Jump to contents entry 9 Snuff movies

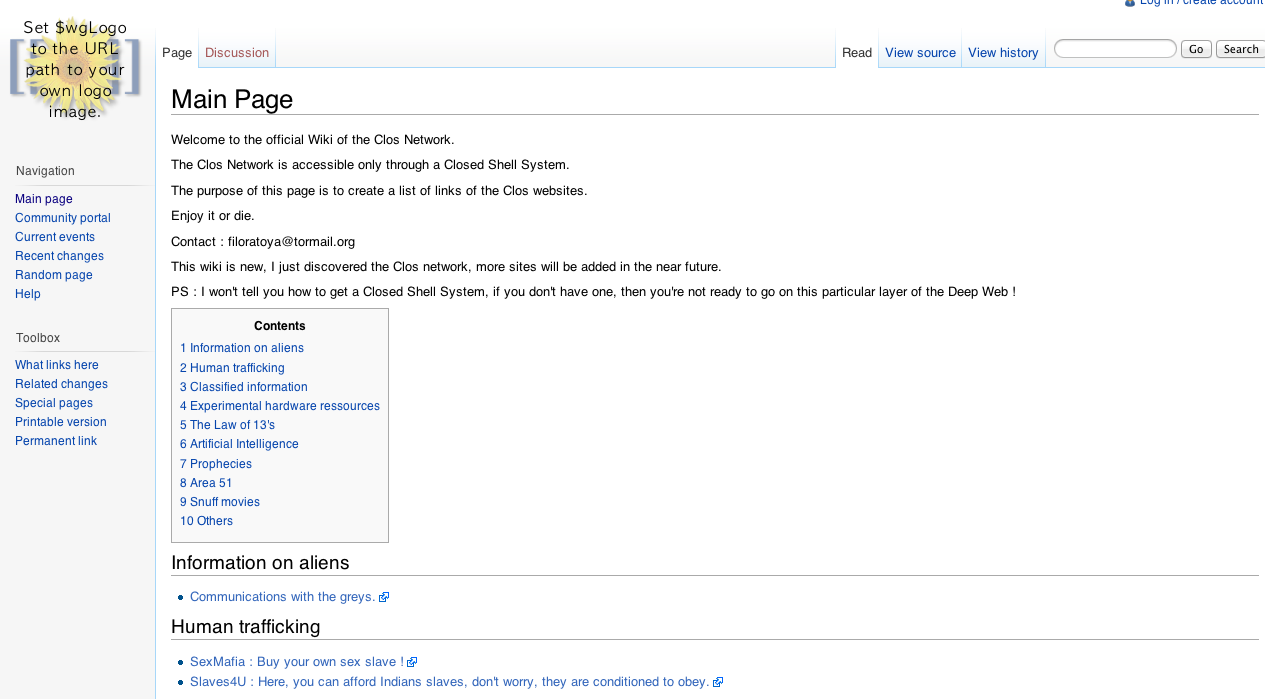pyautogui.click(x=220, y=502)
